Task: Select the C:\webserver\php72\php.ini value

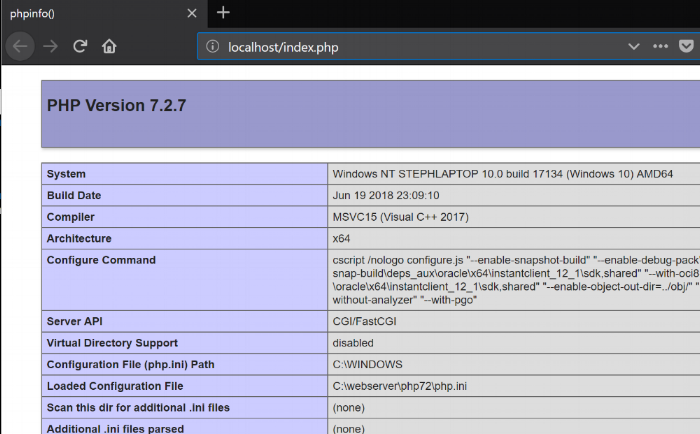Action: (x=400, y=386)
